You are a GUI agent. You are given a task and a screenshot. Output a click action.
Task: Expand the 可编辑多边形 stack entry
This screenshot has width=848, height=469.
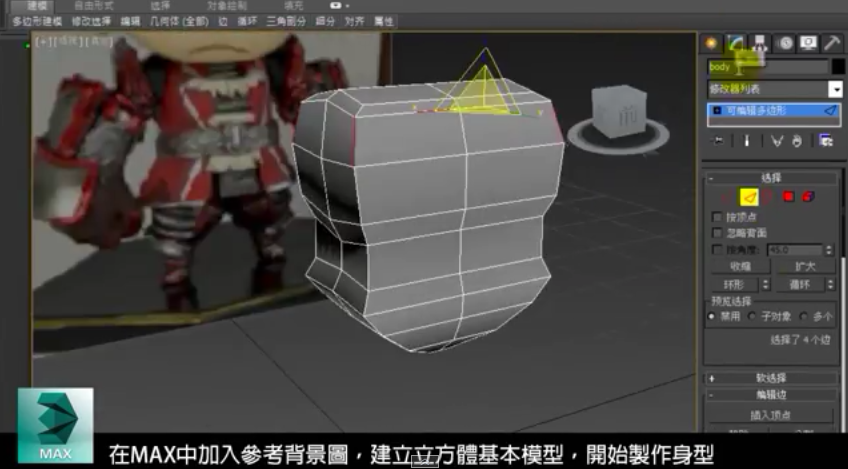[717, 110]
